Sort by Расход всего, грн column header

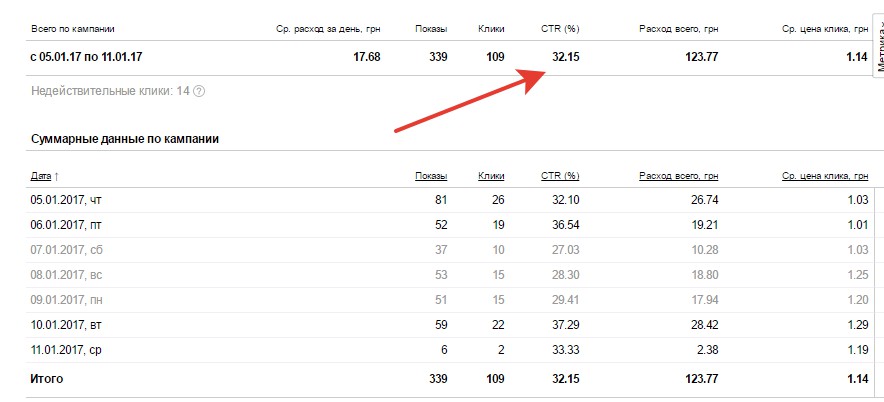point(678,176)
